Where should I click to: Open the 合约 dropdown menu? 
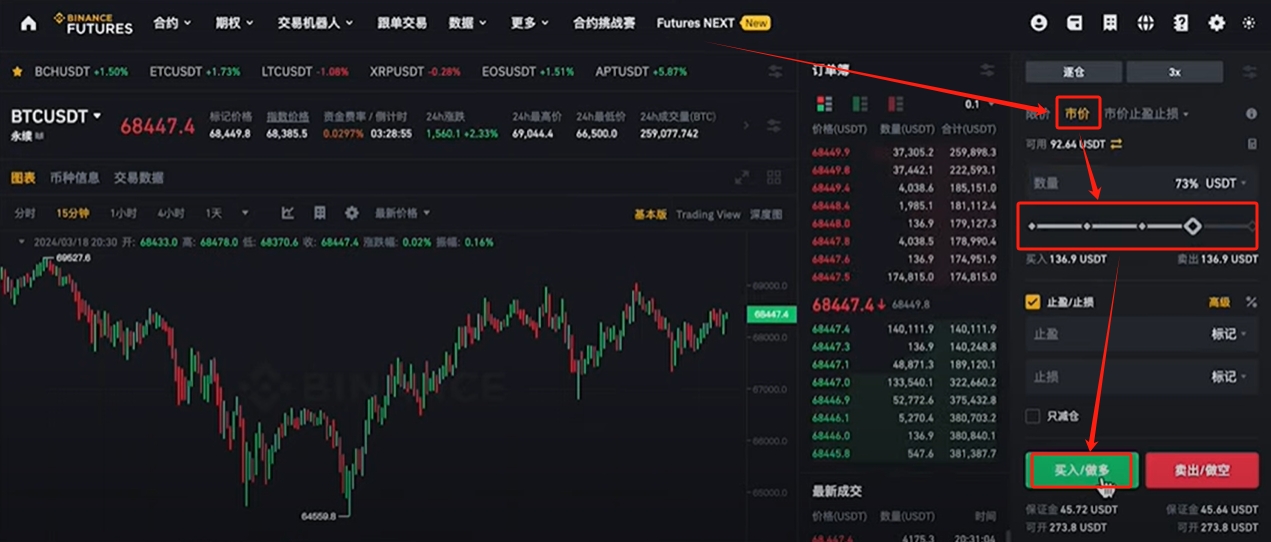[x=172, y=23]
